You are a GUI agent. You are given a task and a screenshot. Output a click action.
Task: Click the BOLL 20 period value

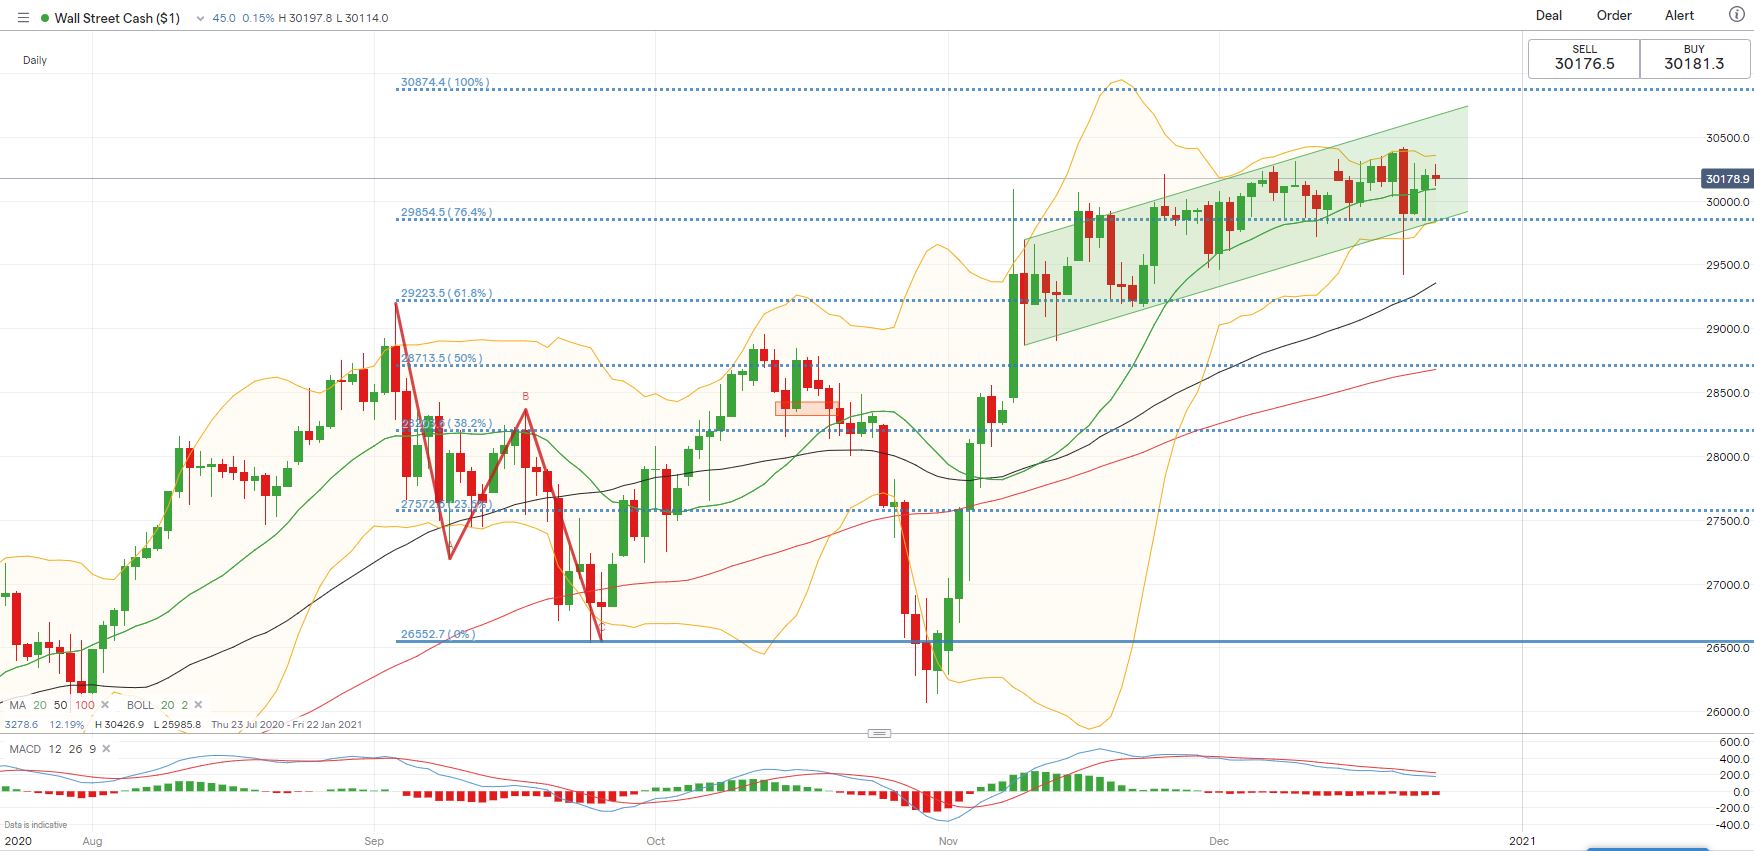coord(167,705)
